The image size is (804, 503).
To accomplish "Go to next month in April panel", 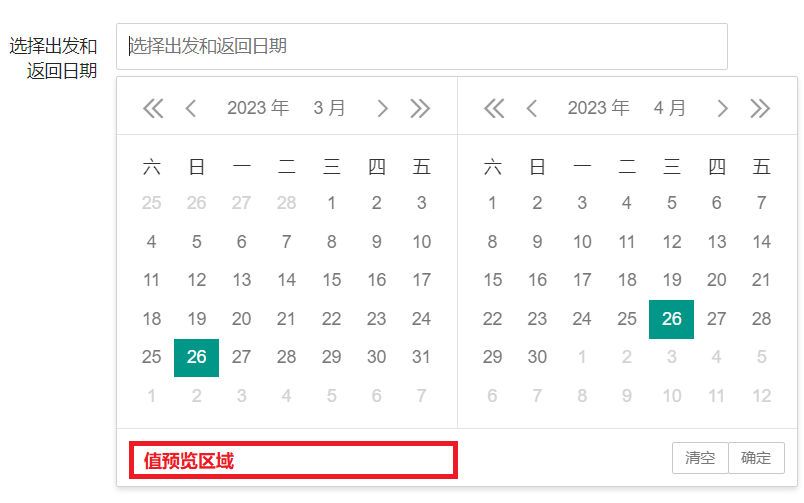I will coord(722,108).
